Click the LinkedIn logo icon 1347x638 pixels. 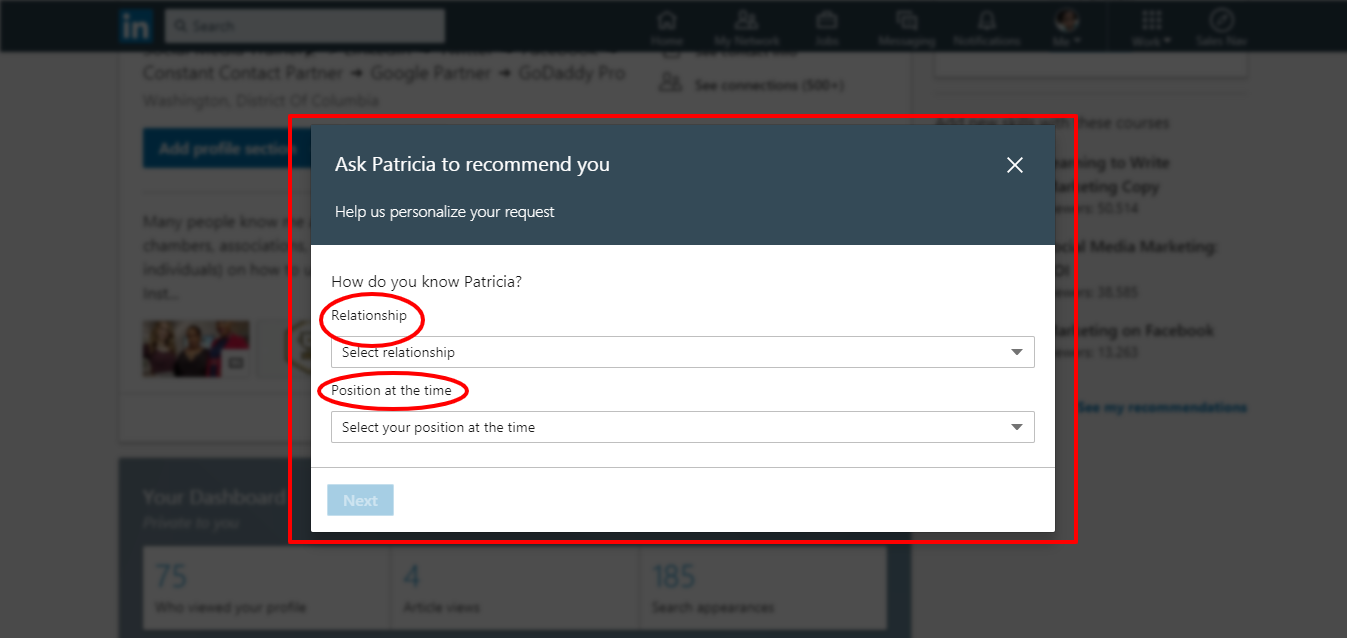point(135,26)
